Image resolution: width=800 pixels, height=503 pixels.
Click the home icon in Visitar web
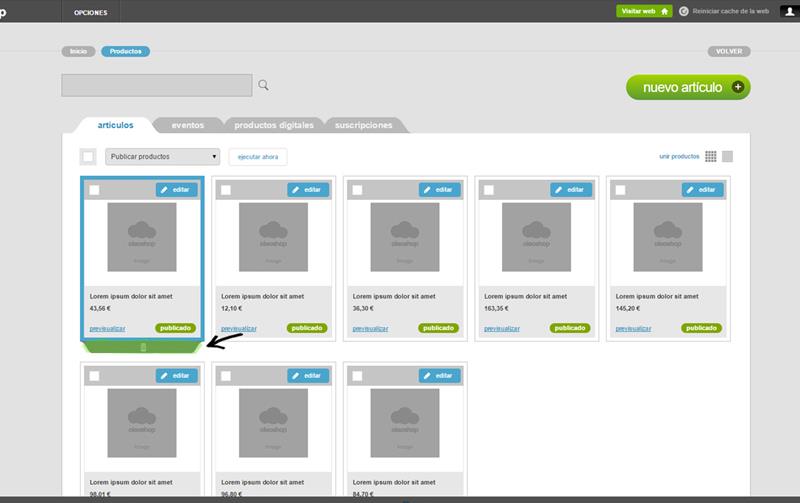coord(664,11)
